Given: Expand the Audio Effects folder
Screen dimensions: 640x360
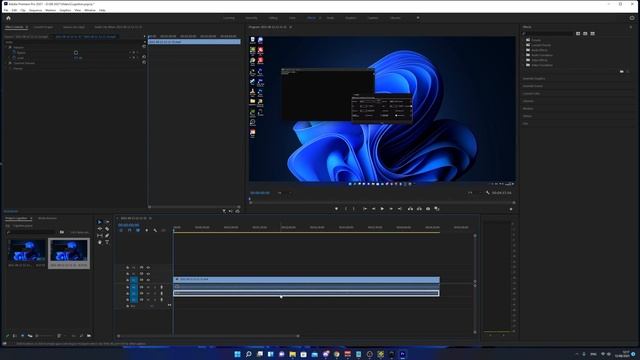Looking at the screenshot, I should pyautogui.click(x=524, y=50).
